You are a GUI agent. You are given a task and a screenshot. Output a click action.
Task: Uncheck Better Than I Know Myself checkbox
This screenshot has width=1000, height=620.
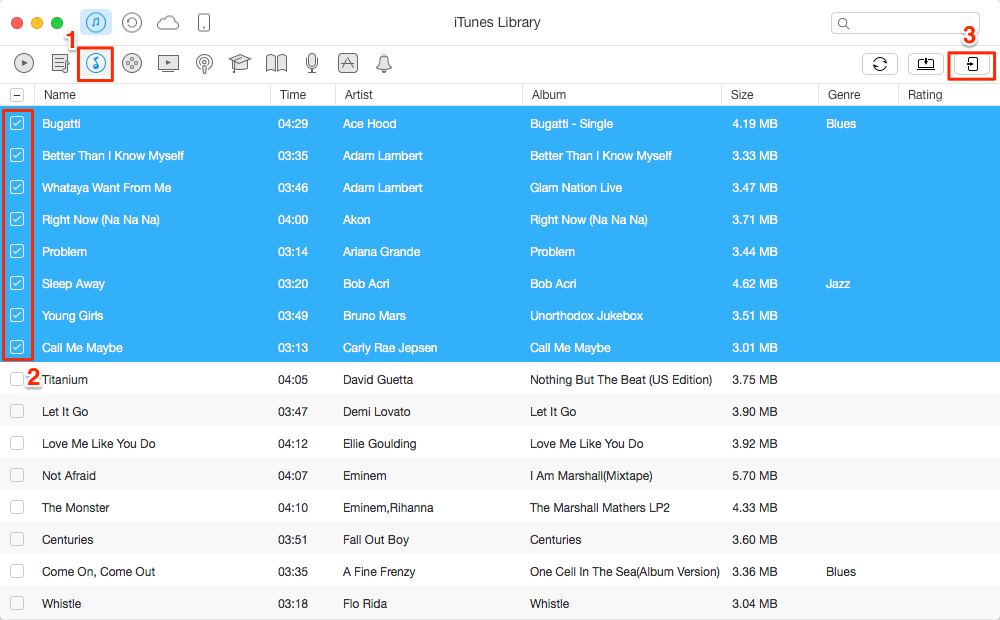(17, 155)
